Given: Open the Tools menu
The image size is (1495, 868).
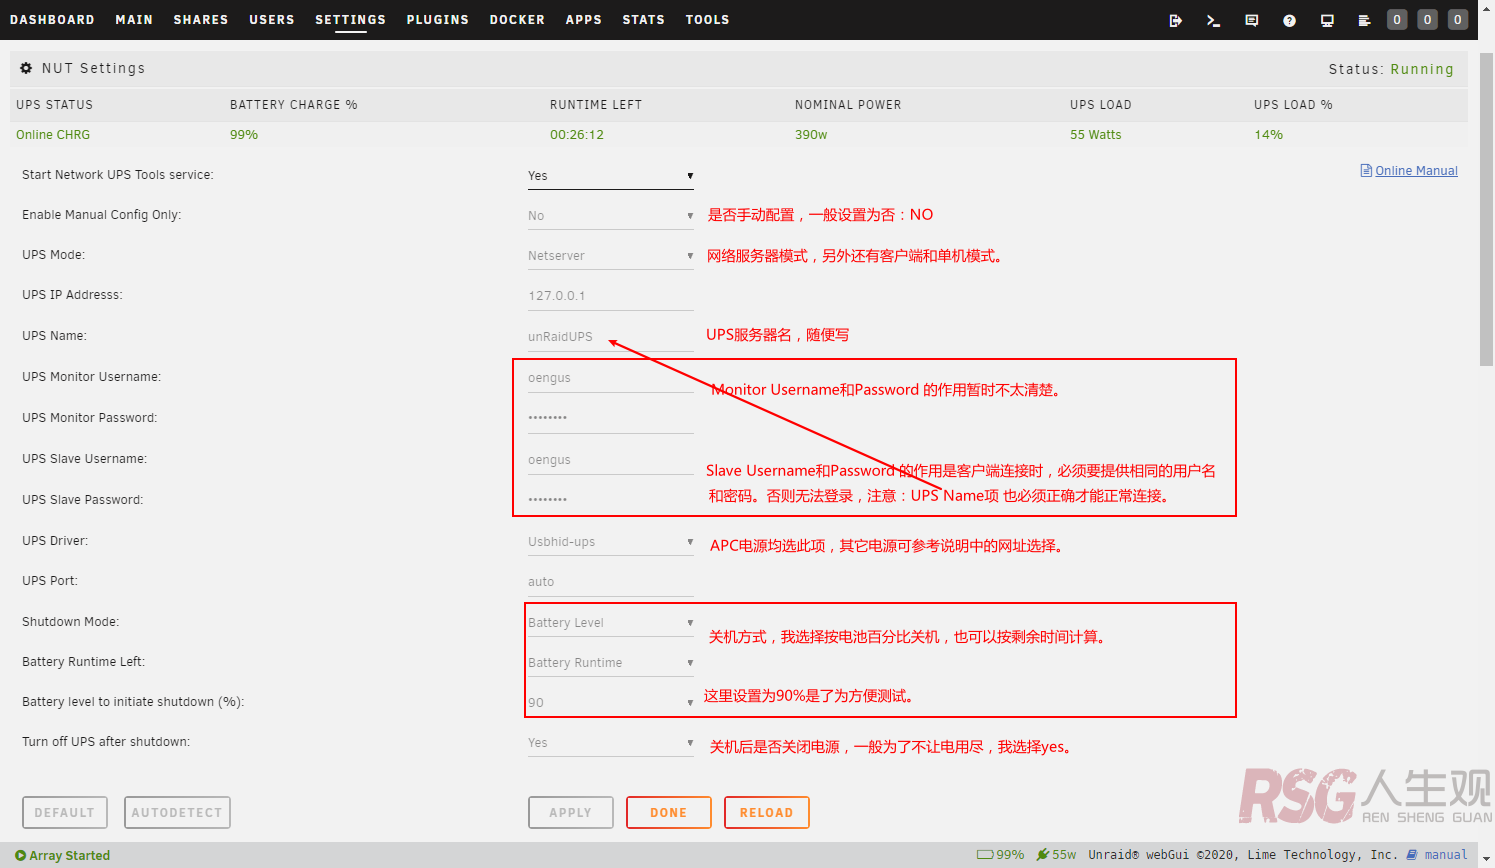Looking at the screenshot, I should tap(708, 20).
